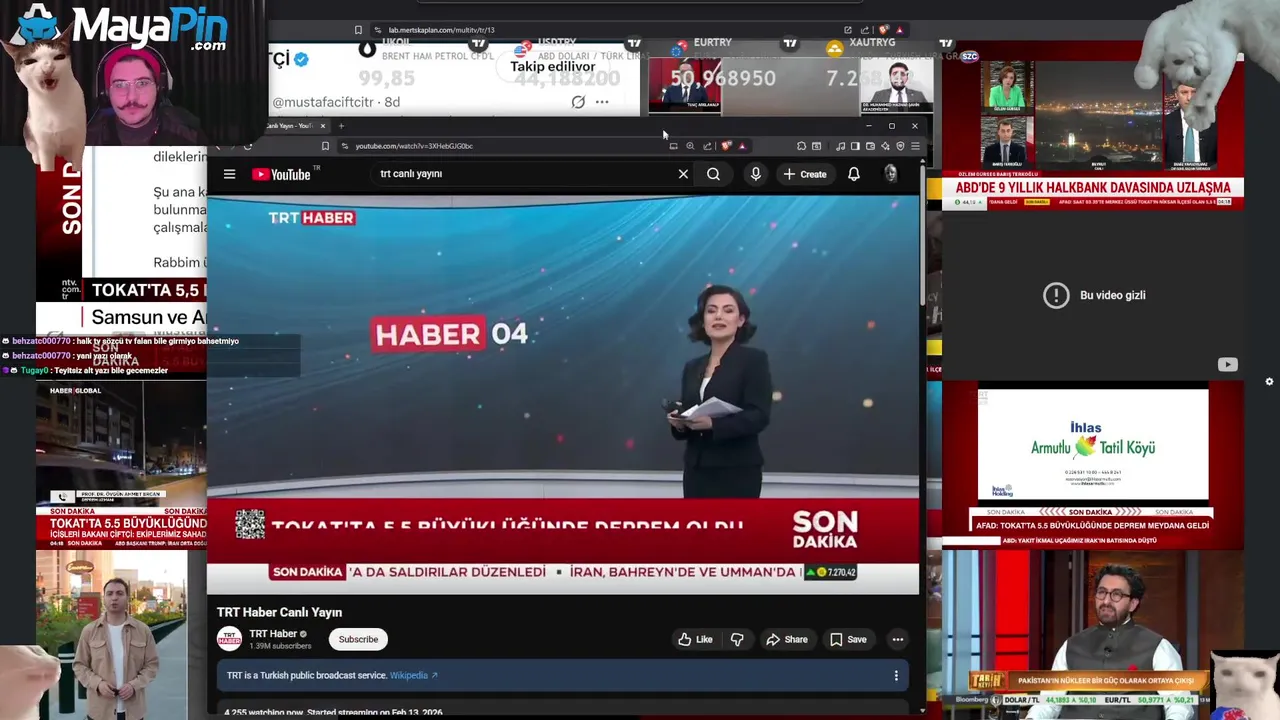Like the TRT Haber live stream

pos(695,640)
